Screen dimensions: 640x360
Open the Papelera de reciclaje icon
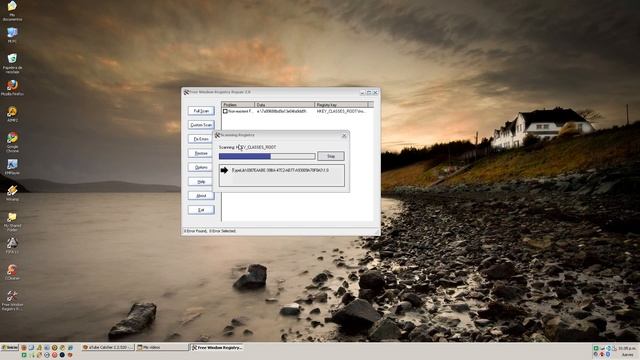[x=12, y=63]
